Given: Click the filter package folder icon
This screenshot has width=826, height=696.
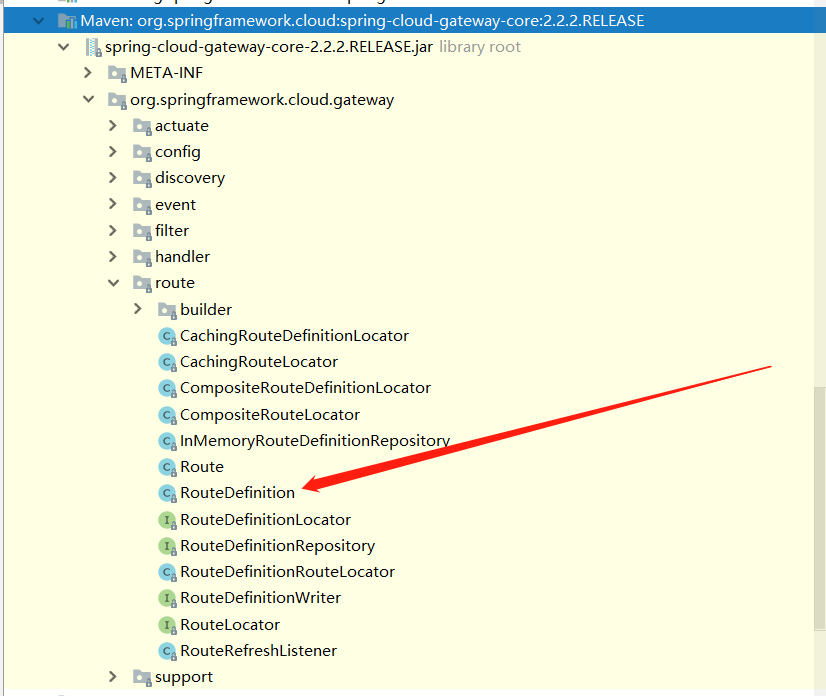Looking at the screenshot, I should click(x=142, y=231).
